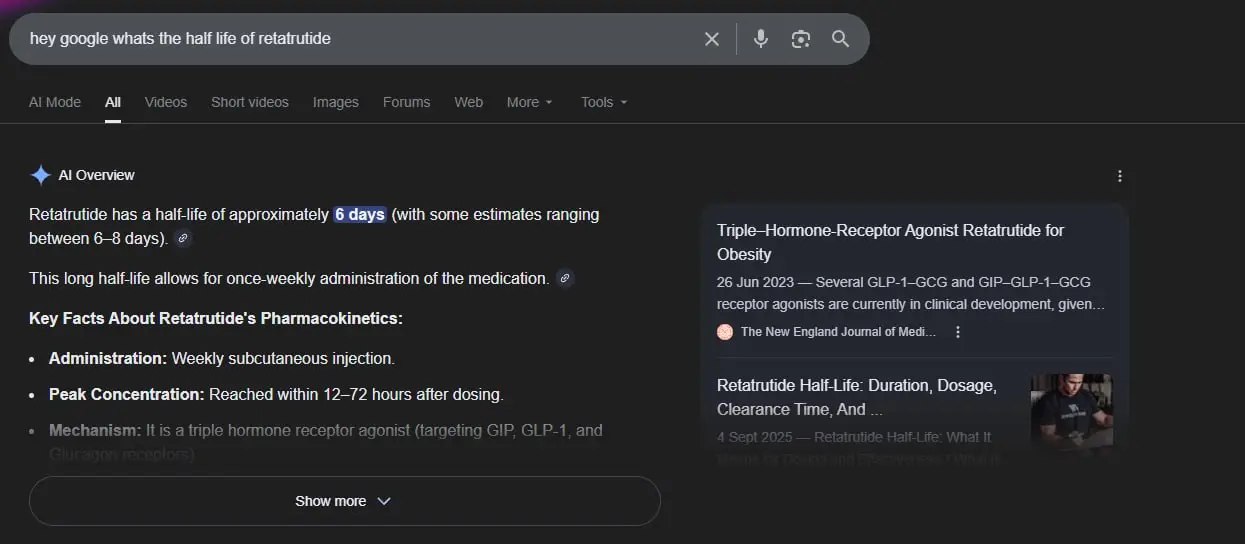Screen dimensions: 1245x544
Task: Submit search with magnifying glass icon
Action: coord(840,39)
